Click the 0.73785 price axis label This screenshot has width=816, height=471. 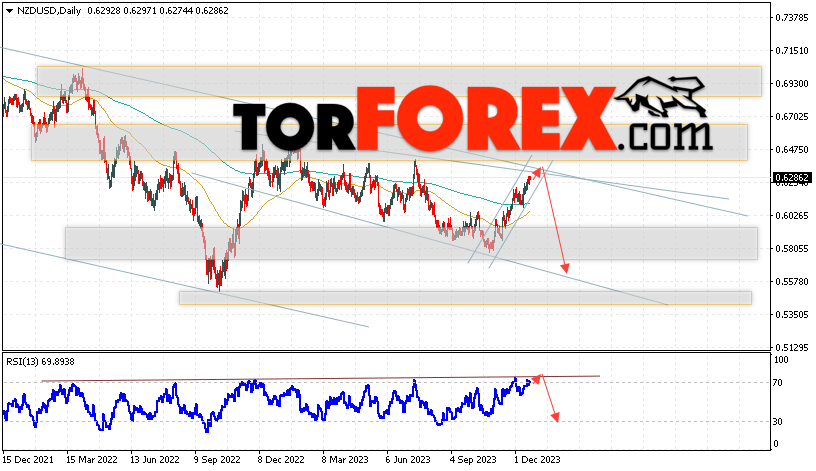pyautogui.click(x=792, y=18)
